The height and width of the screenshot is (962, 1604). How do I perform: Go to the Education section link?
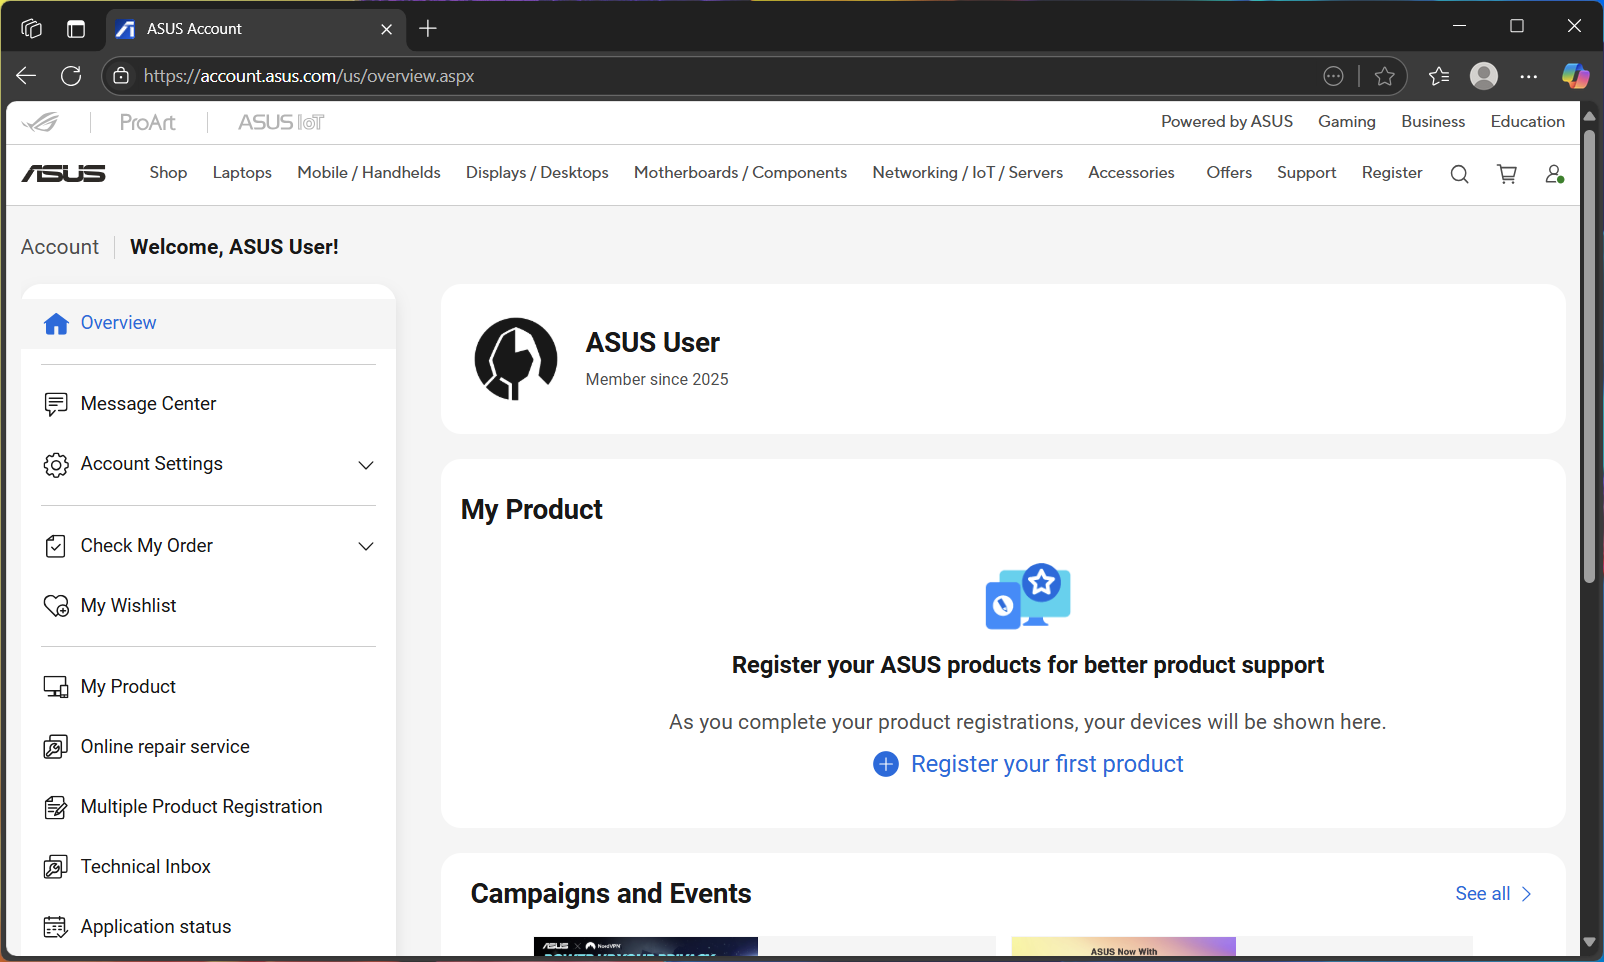coord(1527,122)
